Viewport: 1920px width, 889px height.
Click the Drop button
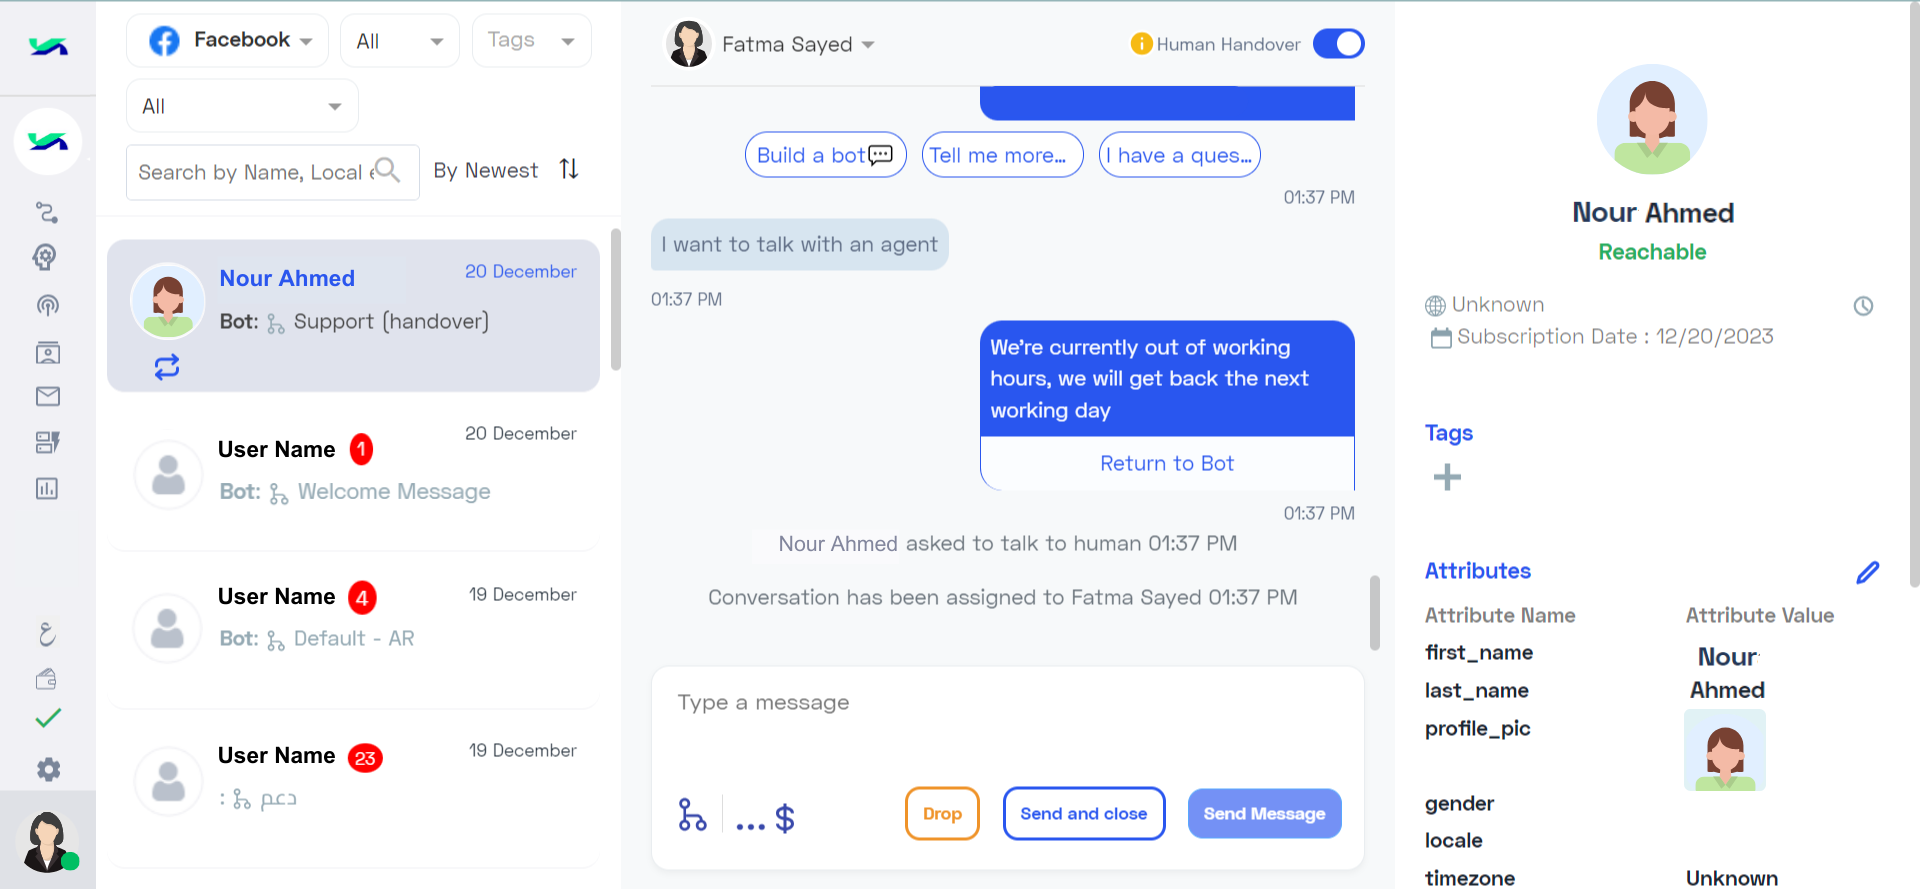[942, 814]
